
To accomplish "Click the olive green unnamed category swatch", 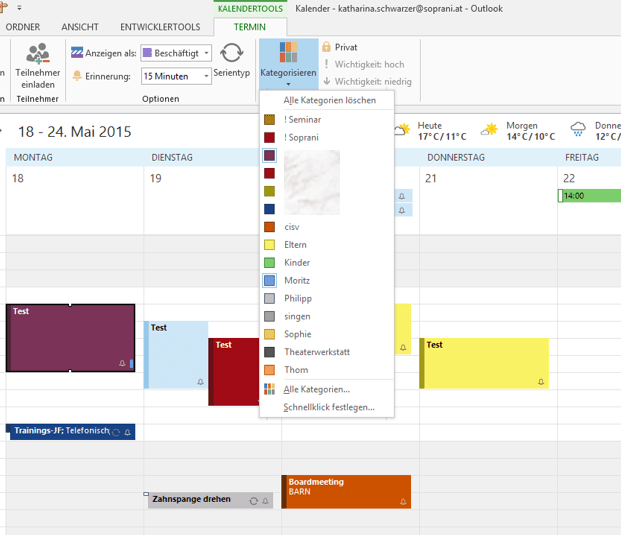I will point(269,191).
